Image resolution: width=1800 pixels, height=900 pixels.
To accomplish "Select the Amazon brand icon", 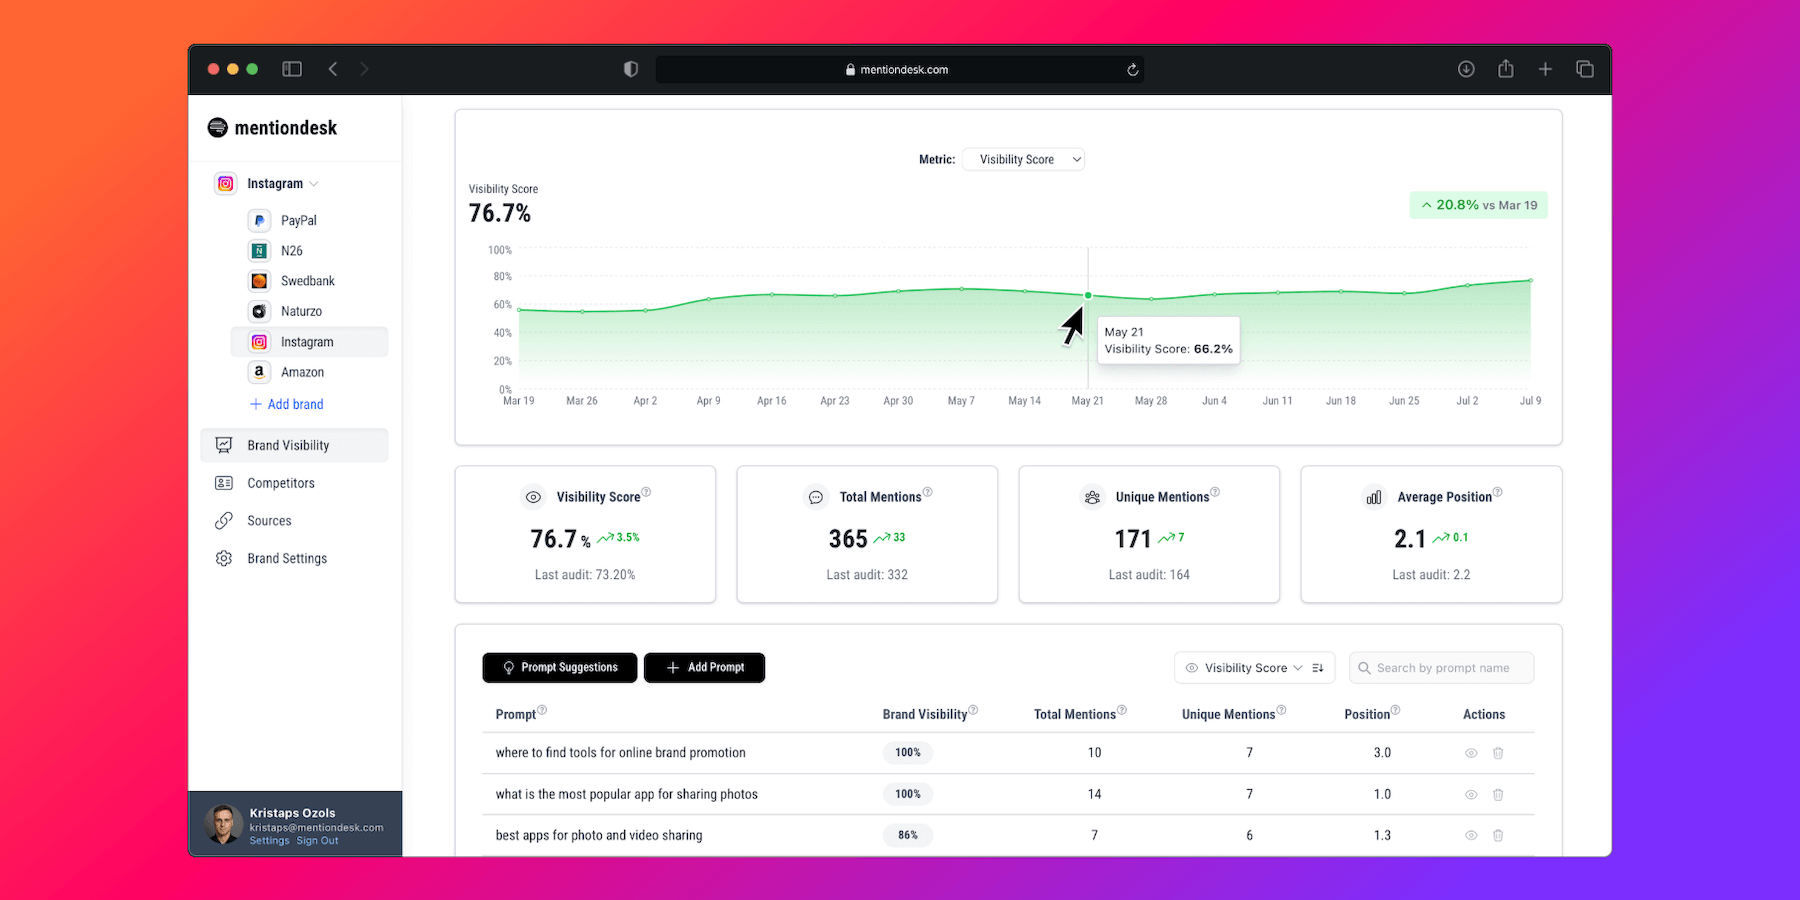I will pyautogui.click(x=259, y=372).
